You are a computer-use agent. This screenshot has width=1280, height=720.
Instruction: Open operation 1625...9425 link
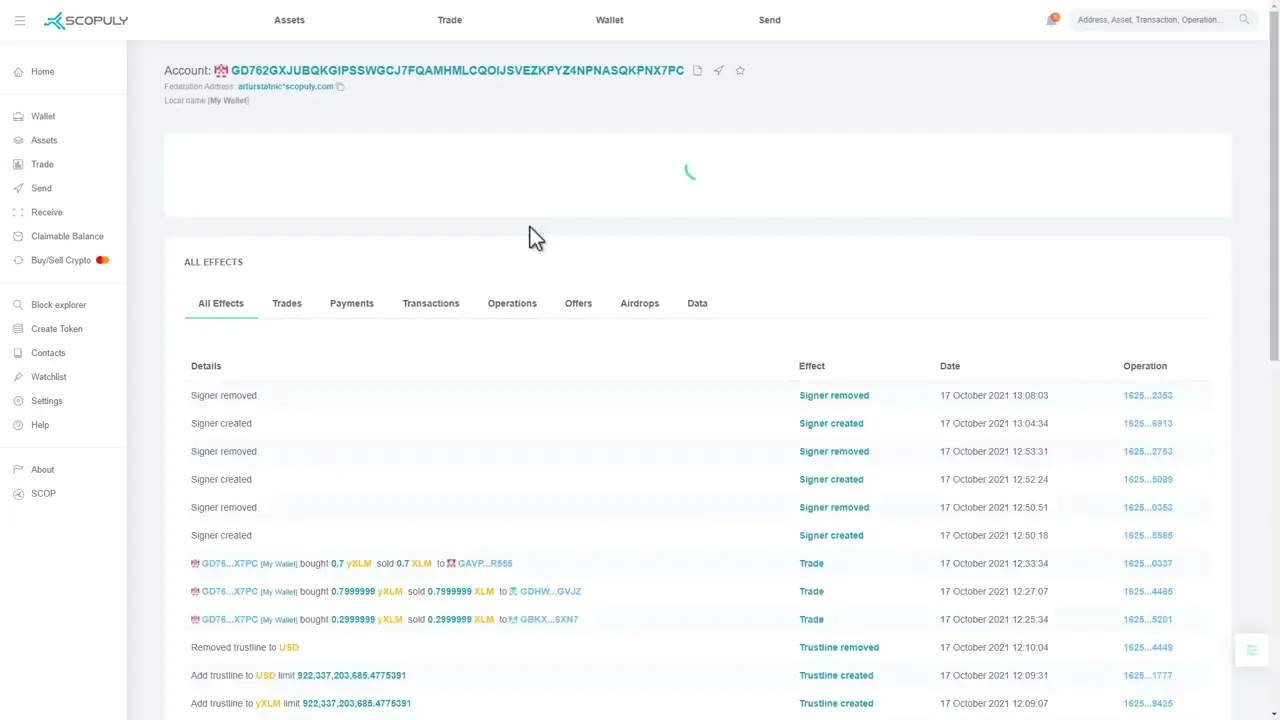click(x=1148, y=704)
